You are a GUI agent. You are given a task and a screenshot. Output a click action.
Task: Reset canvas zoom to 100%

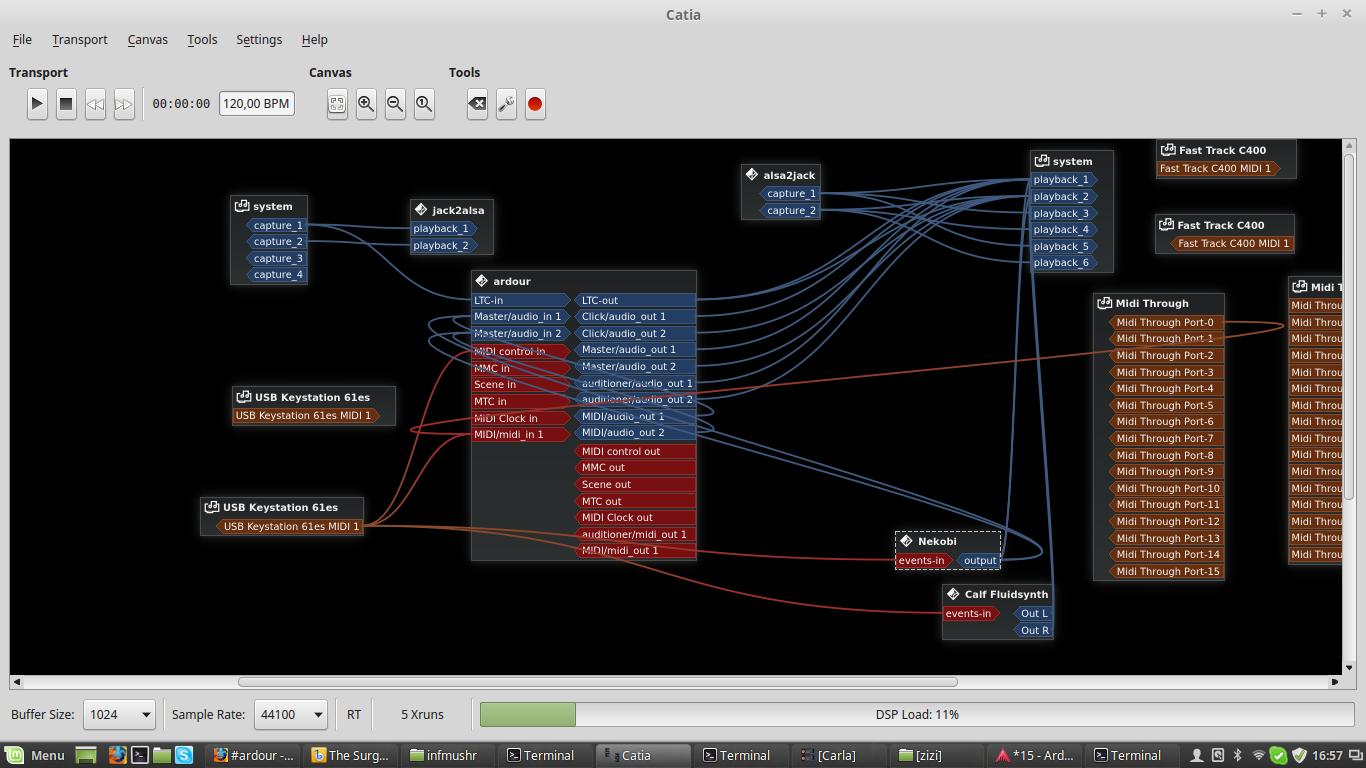[x=424, y=103]
